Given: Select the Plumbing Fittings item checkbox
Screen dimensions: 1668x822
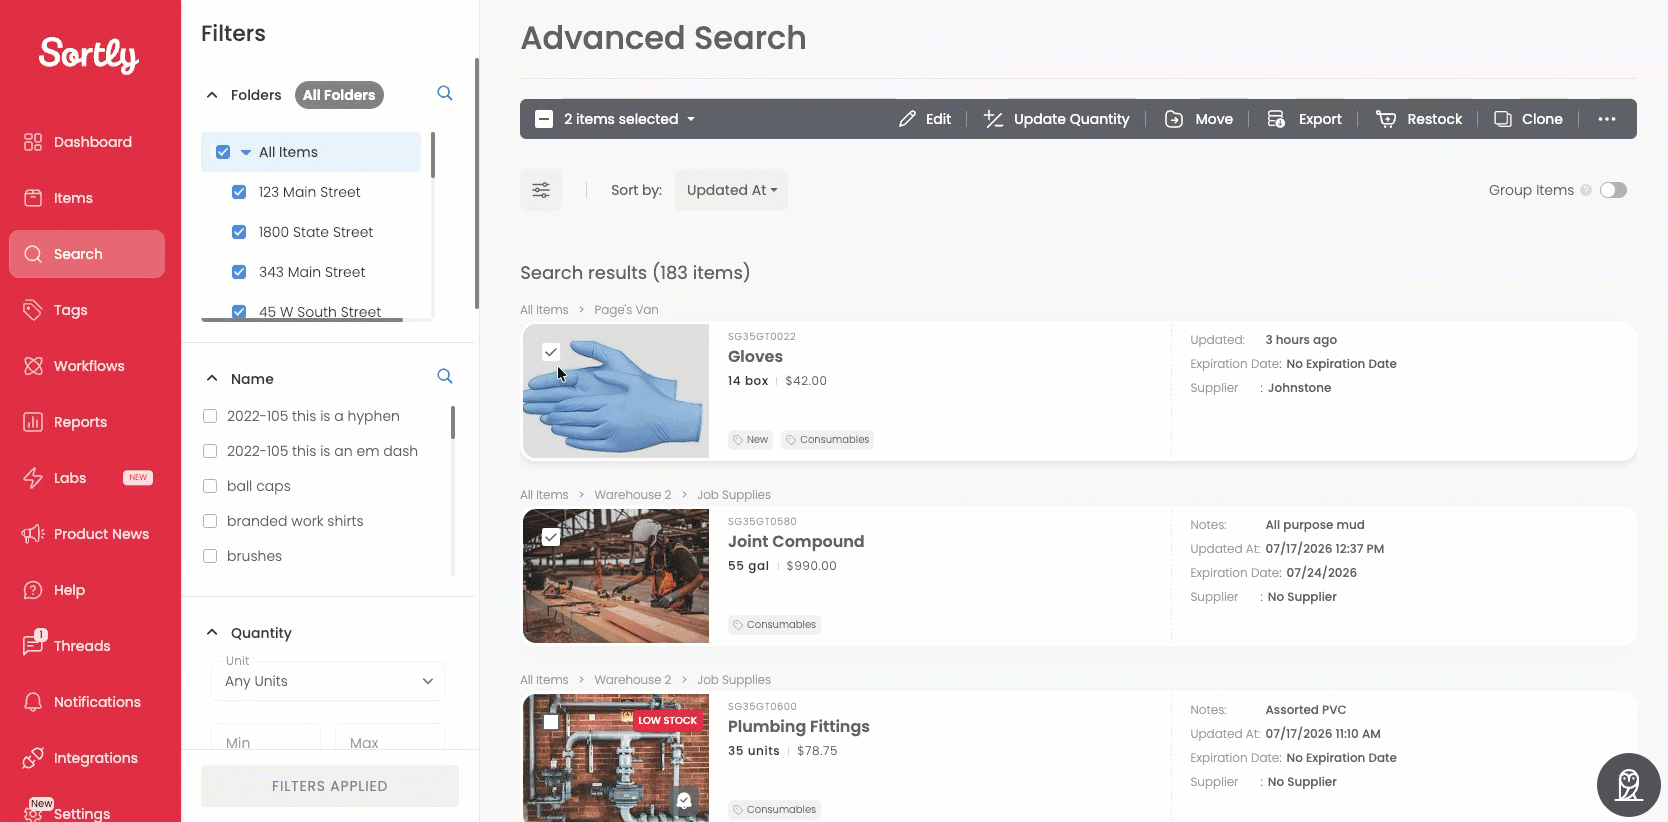Looking at the screenshot, I should [551, 722].
